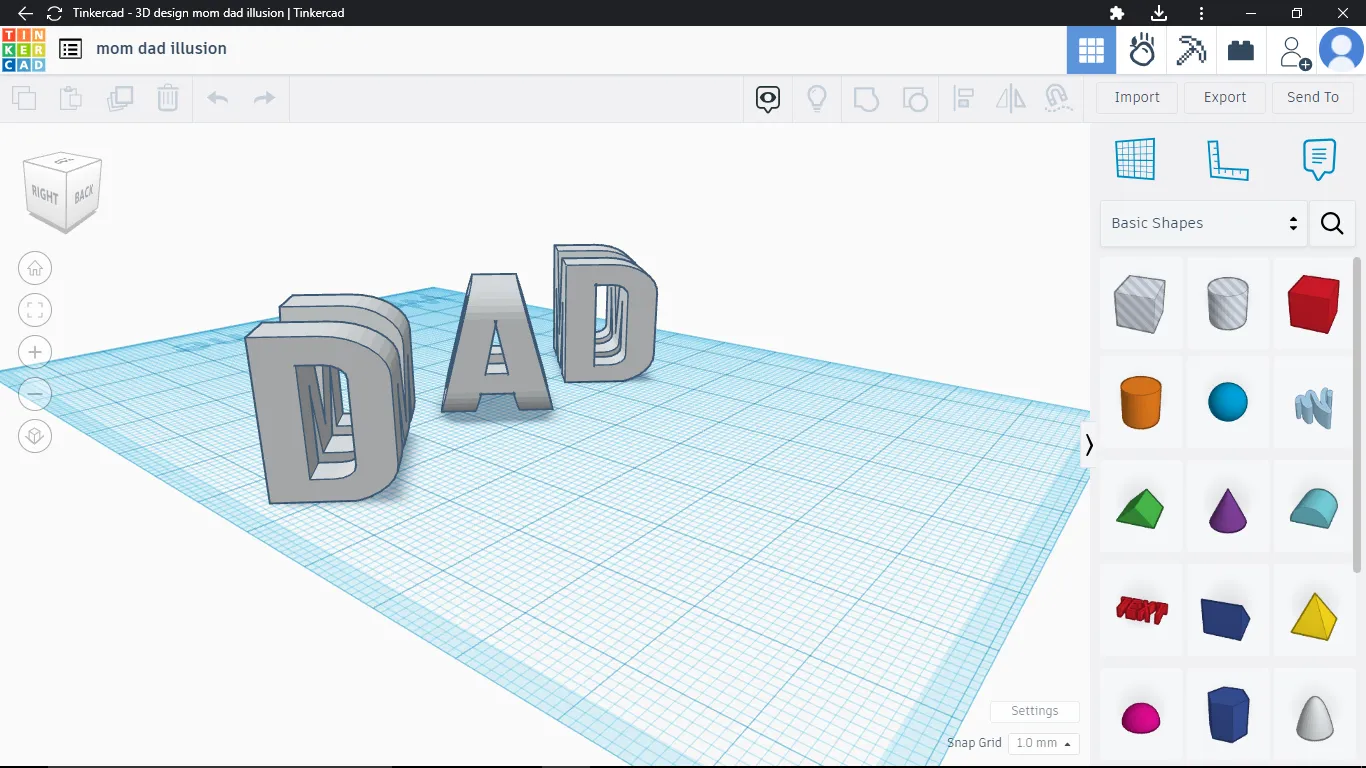Open the Snap Grid 1.0 mm dropdown
The height and width of the screenshot is (768, 1366).
tap(1044, 743)
